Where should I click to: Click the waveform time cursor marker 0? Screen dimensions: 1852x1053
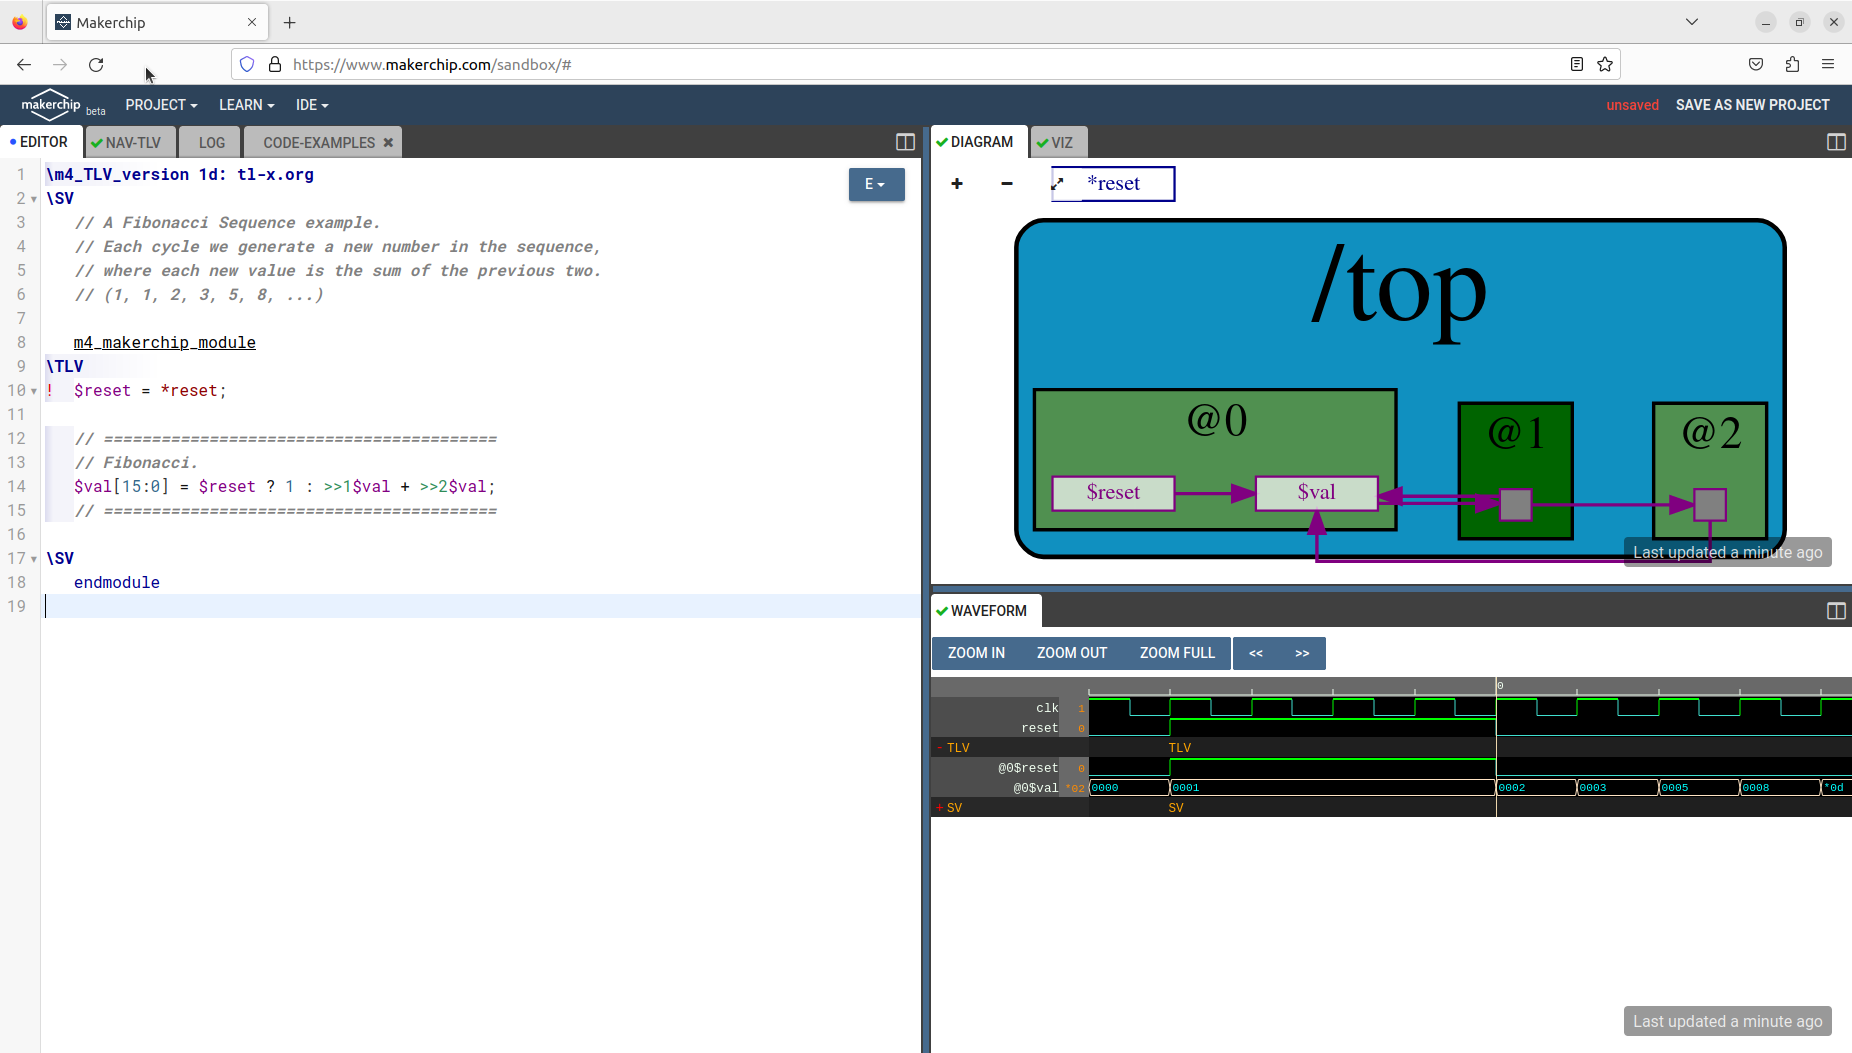click(x=1500, y=686)
